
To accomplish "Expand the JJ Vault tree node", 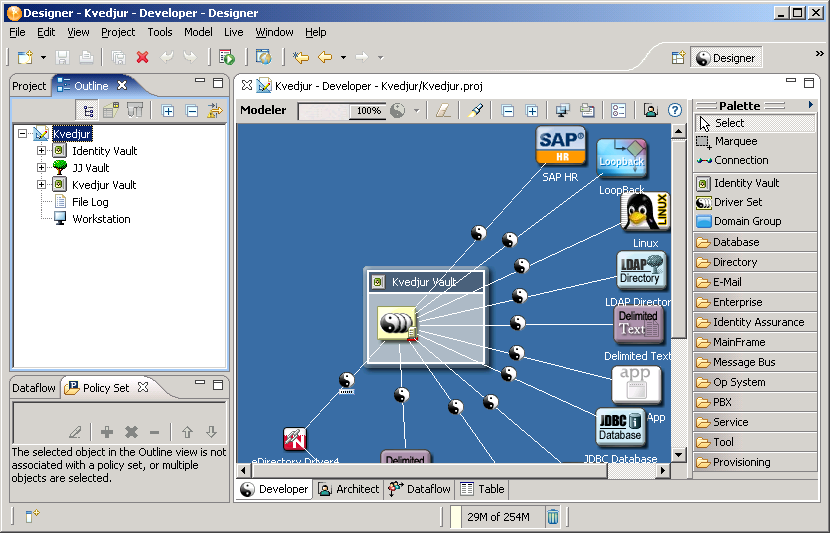I will point(41,168).
